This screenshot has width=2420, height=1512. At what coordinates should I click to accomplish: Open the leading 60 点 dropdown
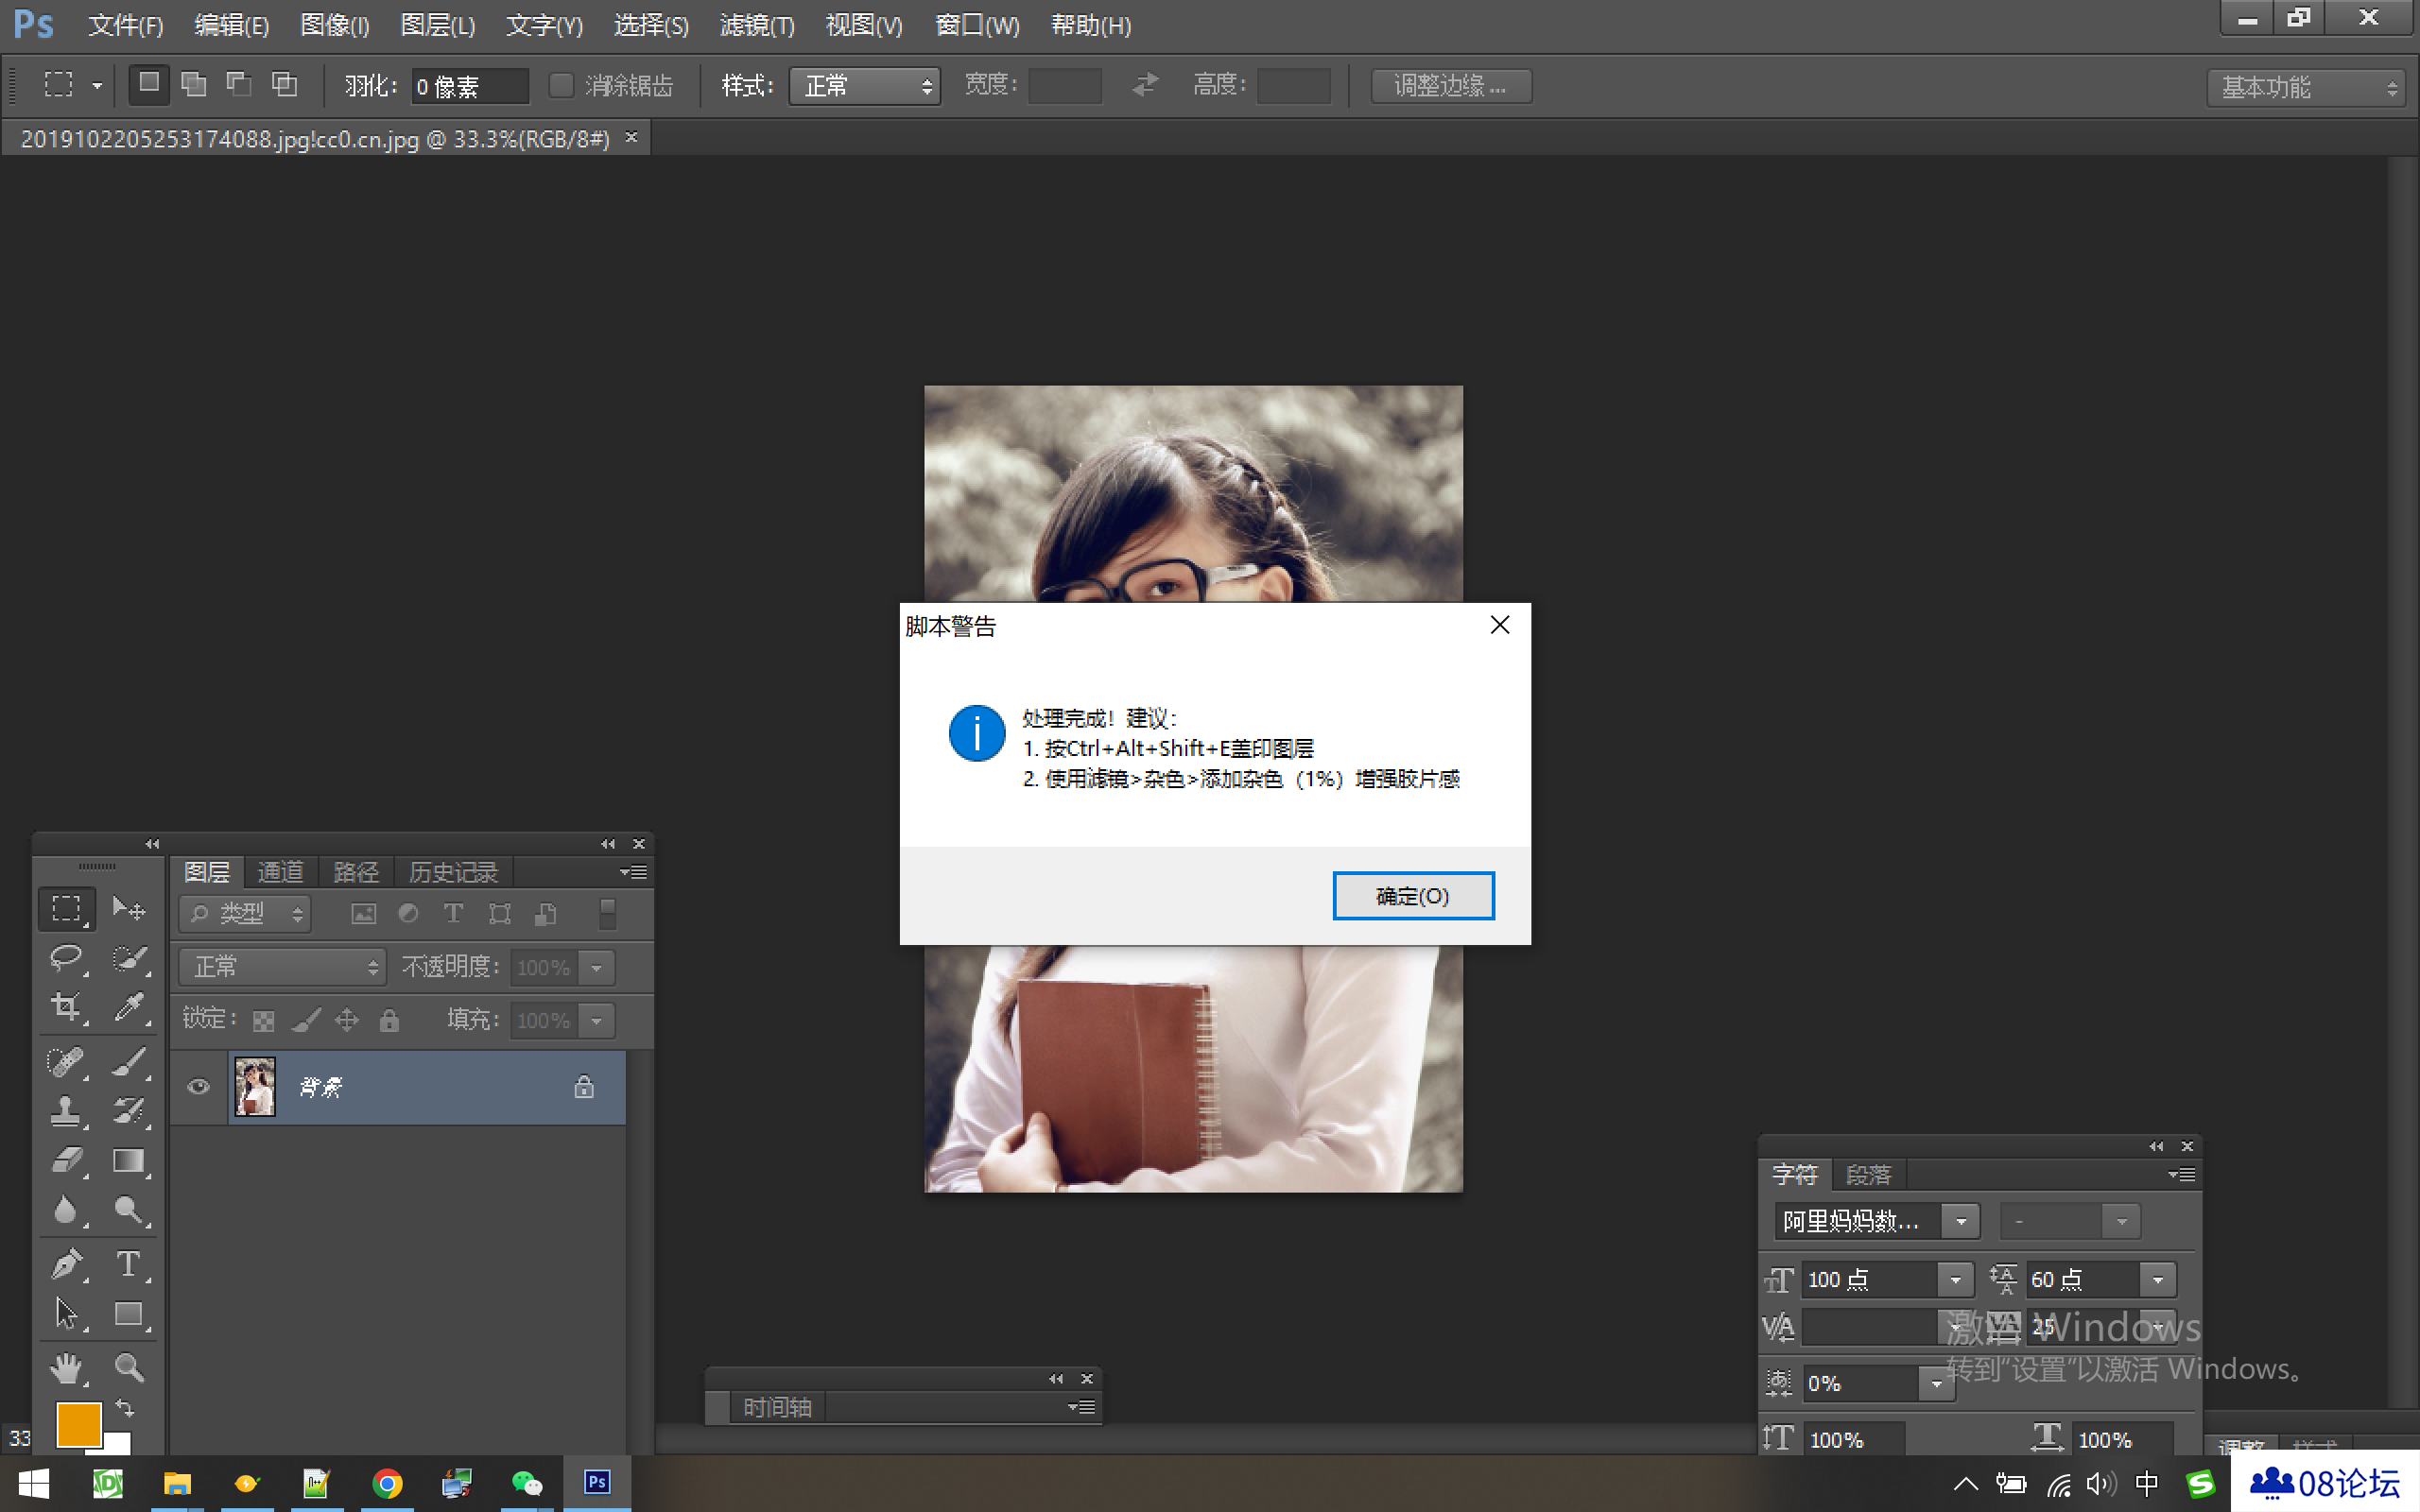tap(2158, 1280)
